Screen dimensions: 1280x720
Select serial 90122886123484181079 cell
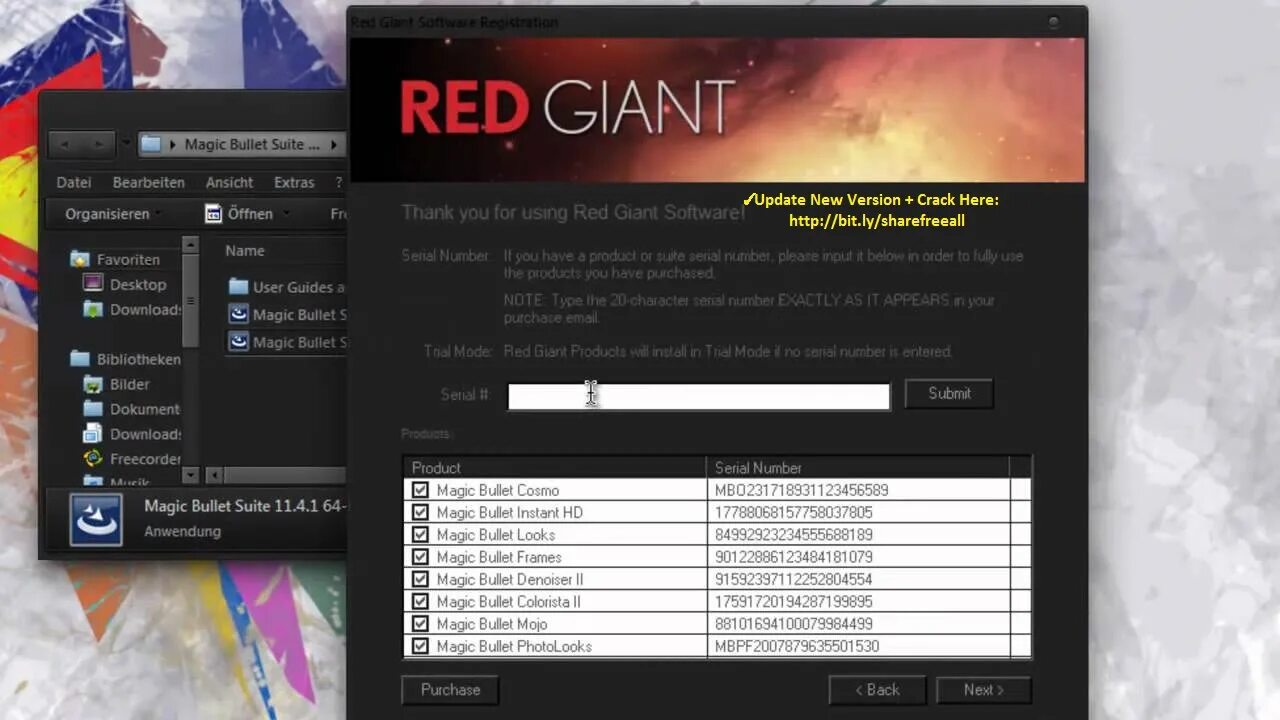[858, 557]
